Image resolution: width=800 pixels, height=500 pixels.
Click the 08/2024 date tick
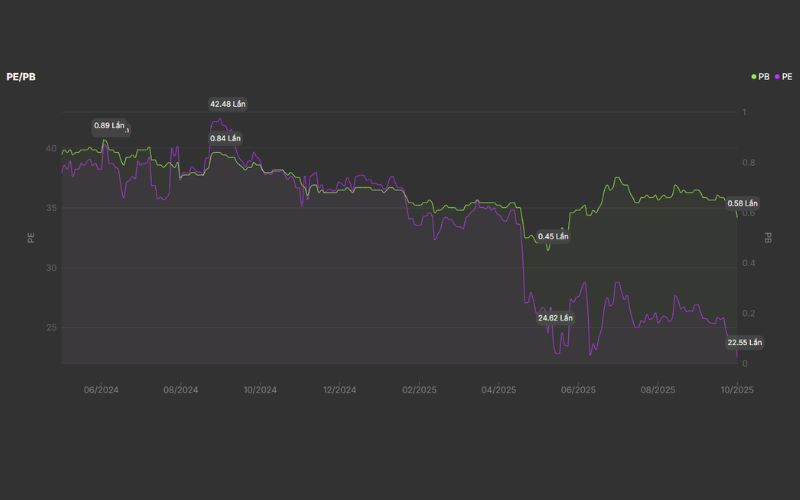click(180, 390)
